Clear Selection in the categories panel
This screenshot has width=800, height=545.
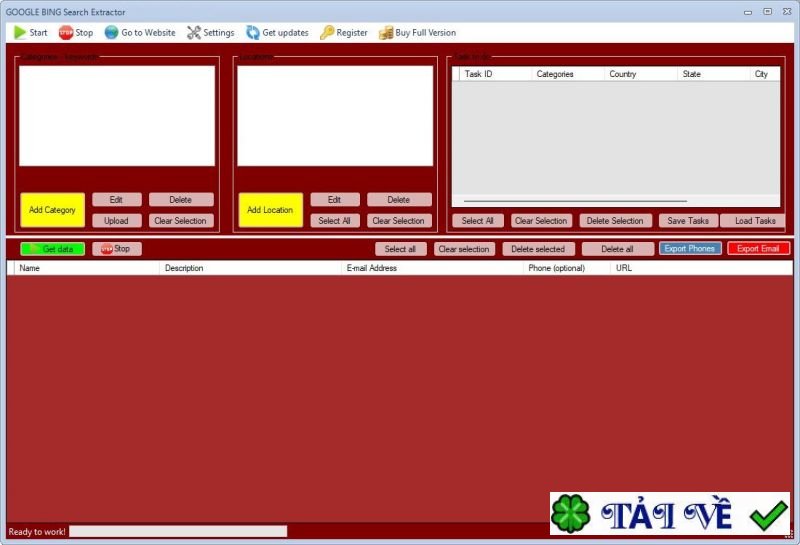181,220
